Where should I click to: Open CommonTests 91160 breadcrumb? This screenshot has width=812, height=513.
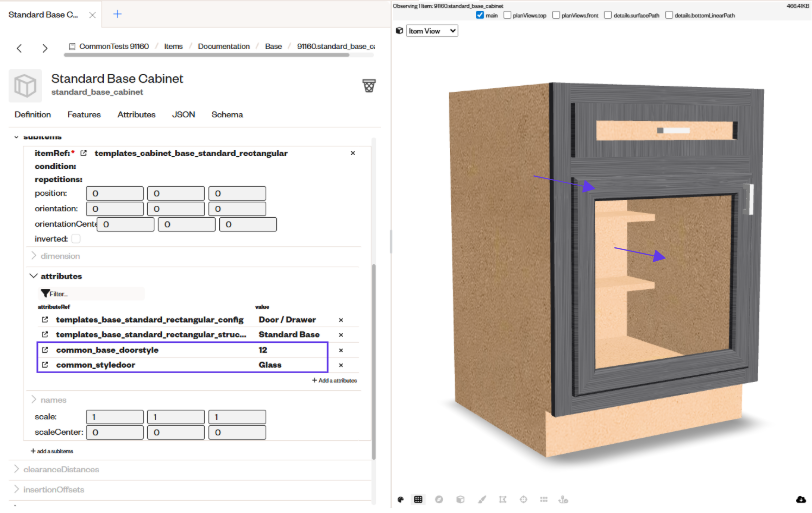[109, 46]
